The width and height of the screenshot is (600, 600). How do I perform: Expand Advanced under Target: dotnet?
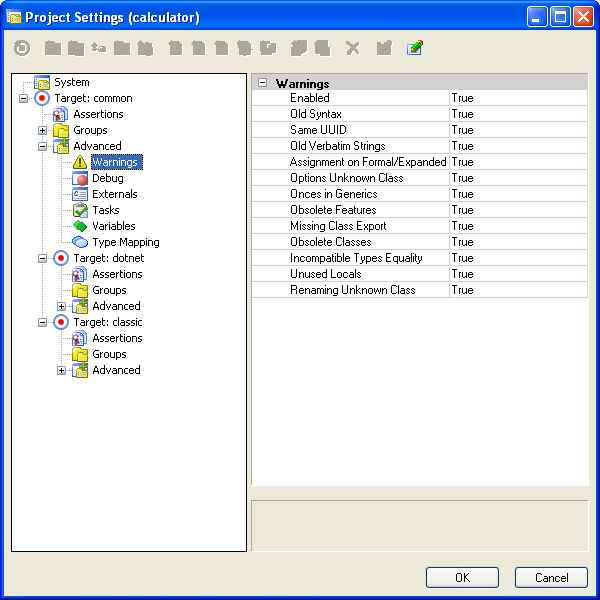point(61,306)
